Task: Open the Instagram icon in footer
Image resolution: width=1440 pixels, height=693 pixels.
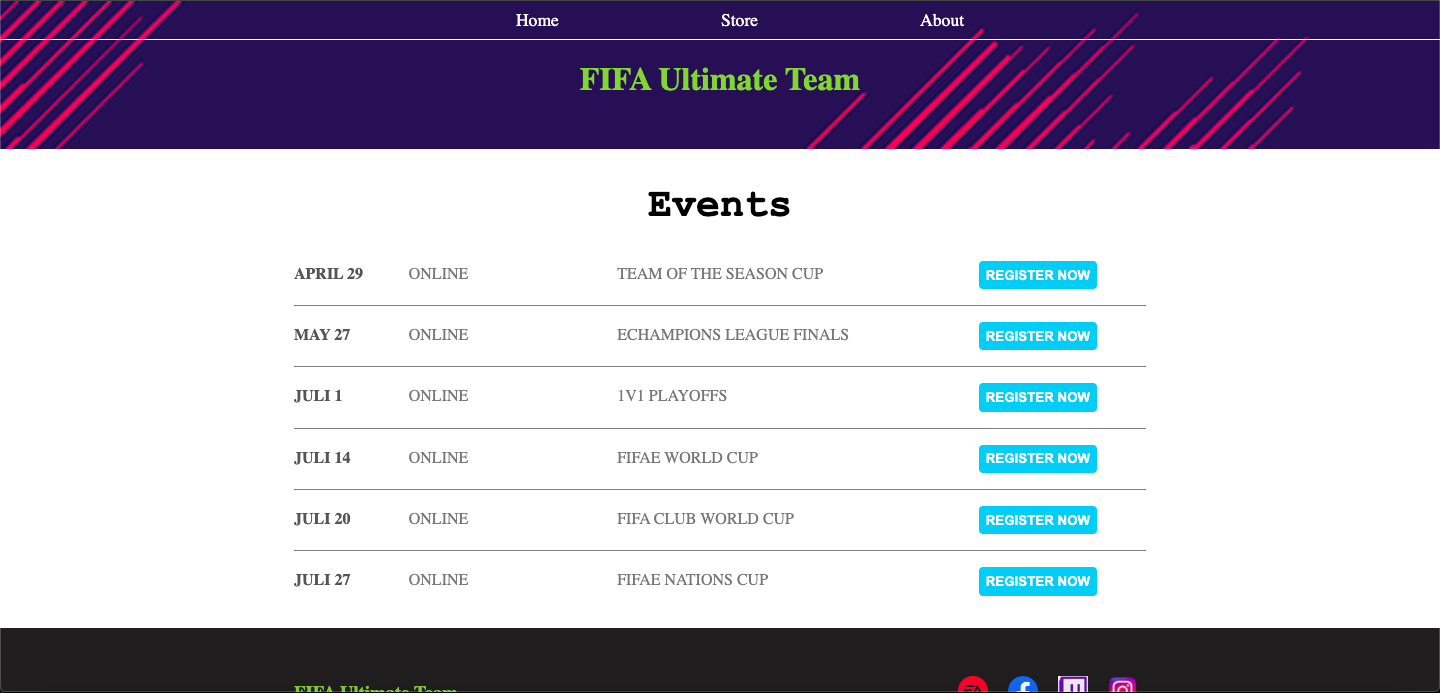Action: 1123,686
